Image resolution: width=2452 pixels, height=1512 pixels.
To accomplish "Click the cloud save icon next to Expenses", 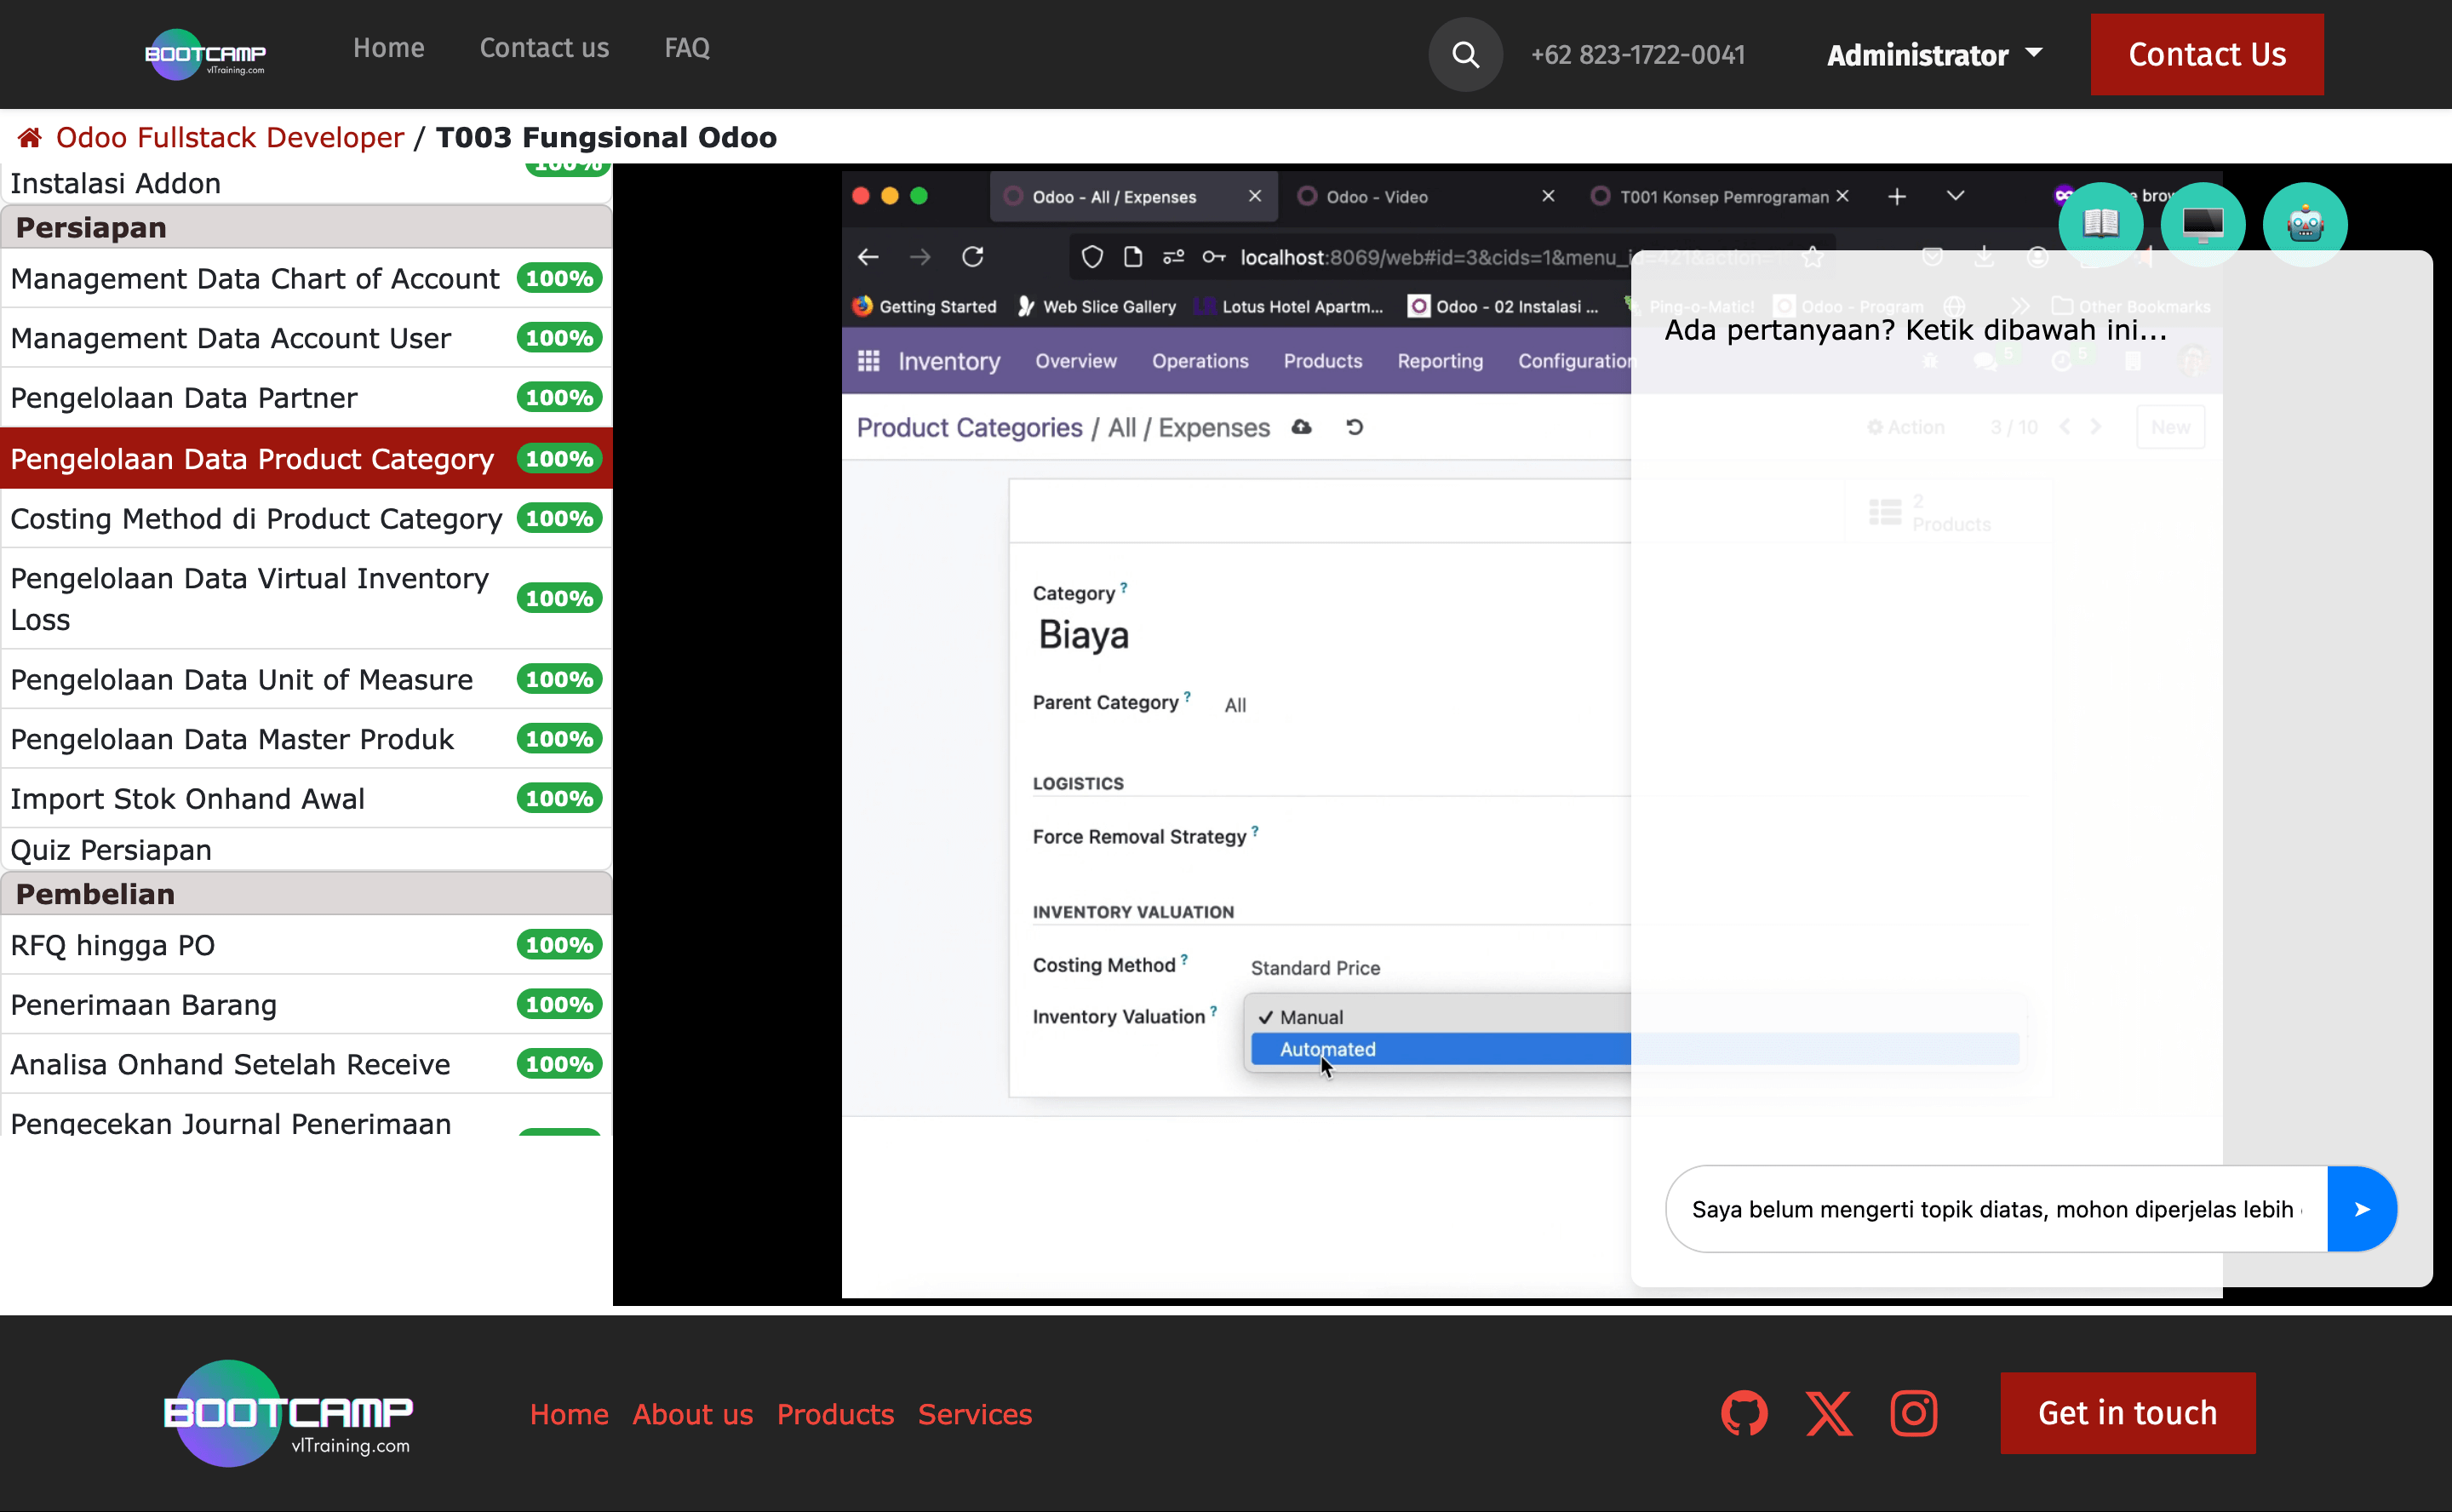I will (1301, 427).
